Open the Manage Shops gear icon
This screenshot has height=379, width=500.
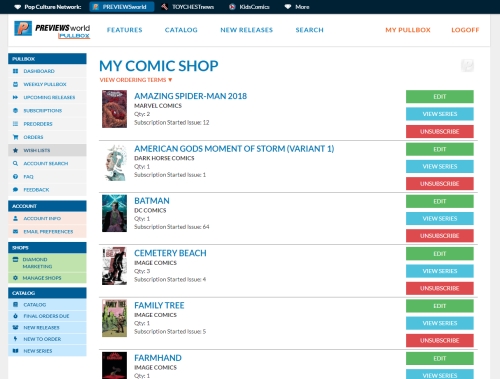(x=15, y=278)
